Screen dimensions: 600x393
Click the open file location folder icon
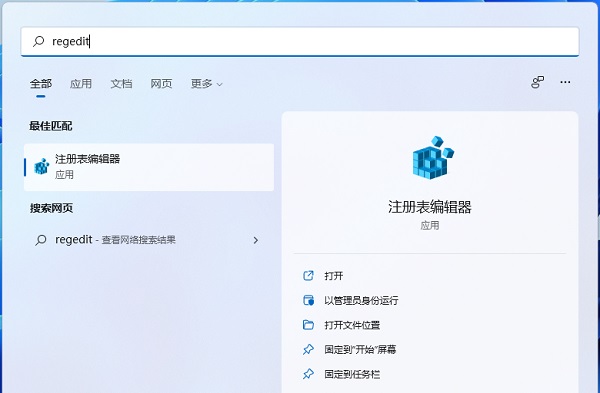click(308, 325)
